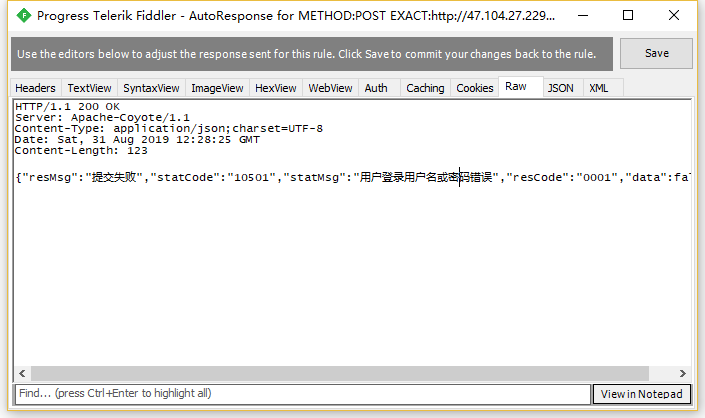
Task: Open the Headers tab
Action: click(x=35, y=88)
